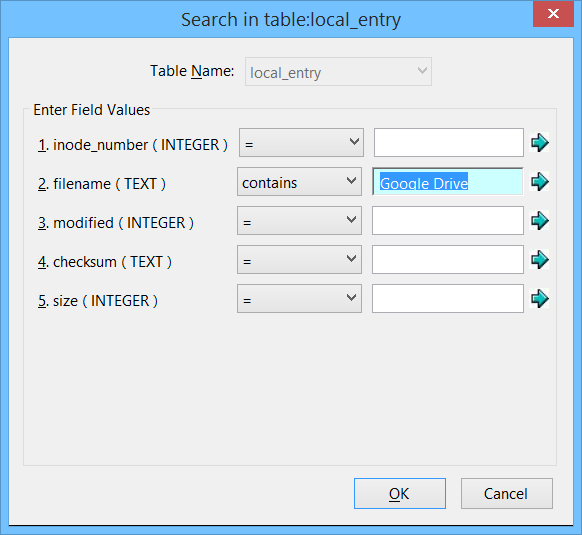The height and width of the screenshot is (535, 582).
Task: Open the checksum operator dropdown
Action: click(x=300, y=260)
